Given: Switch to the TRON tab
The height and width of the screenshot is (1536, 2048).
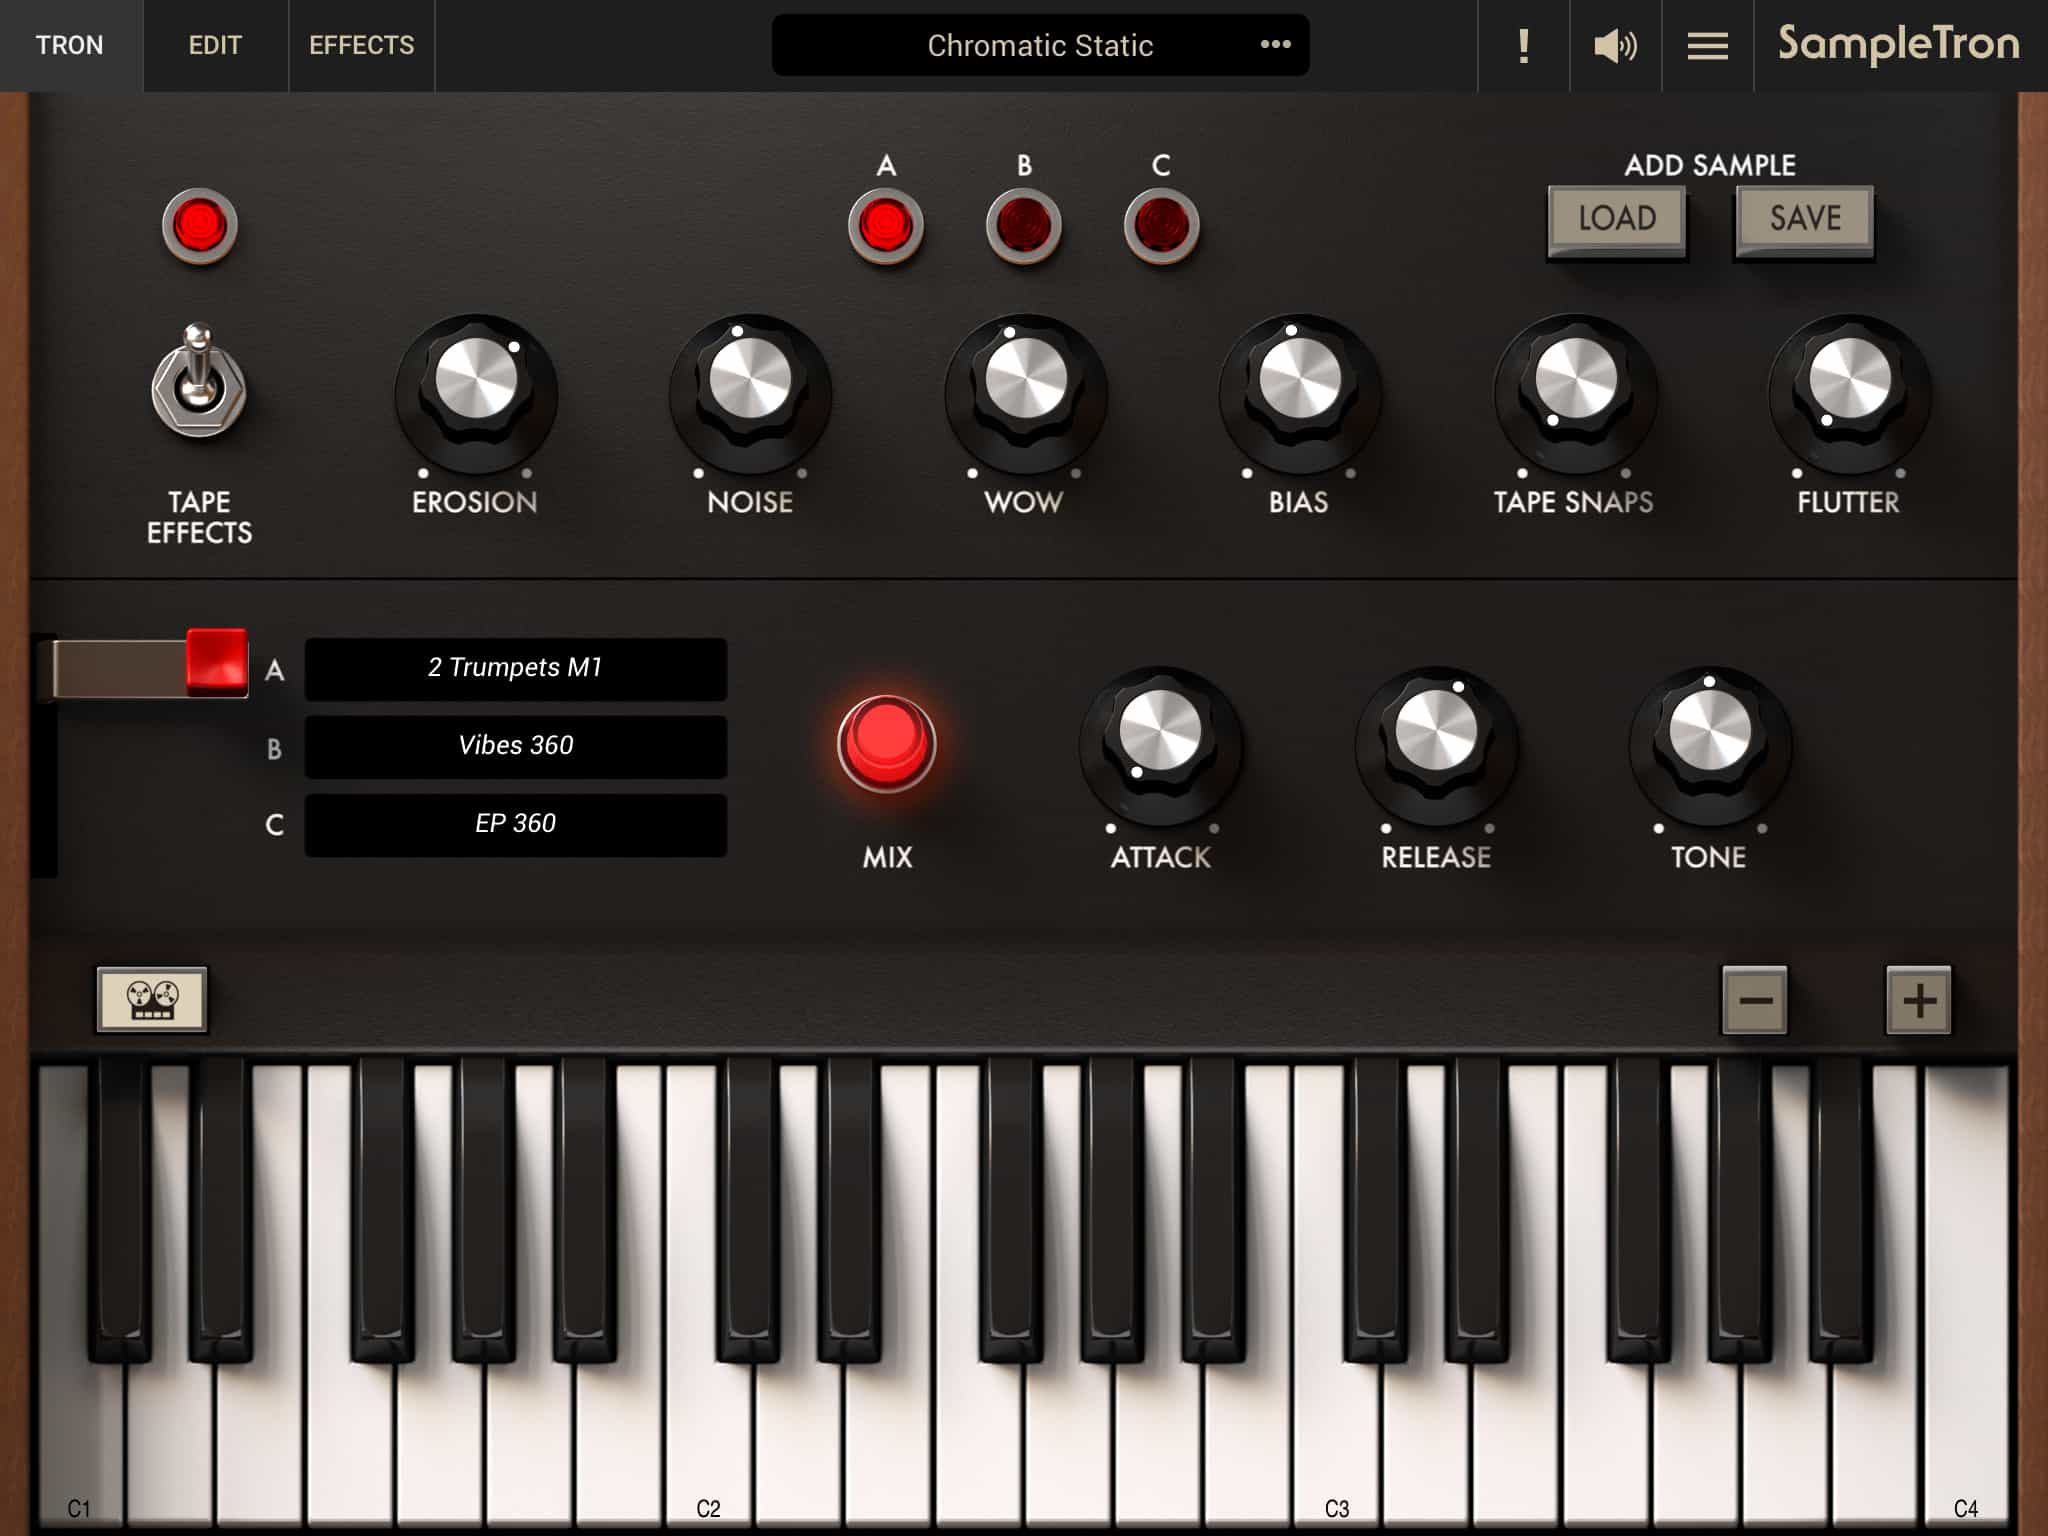Looking at the screenshot, I should point(70,46).
